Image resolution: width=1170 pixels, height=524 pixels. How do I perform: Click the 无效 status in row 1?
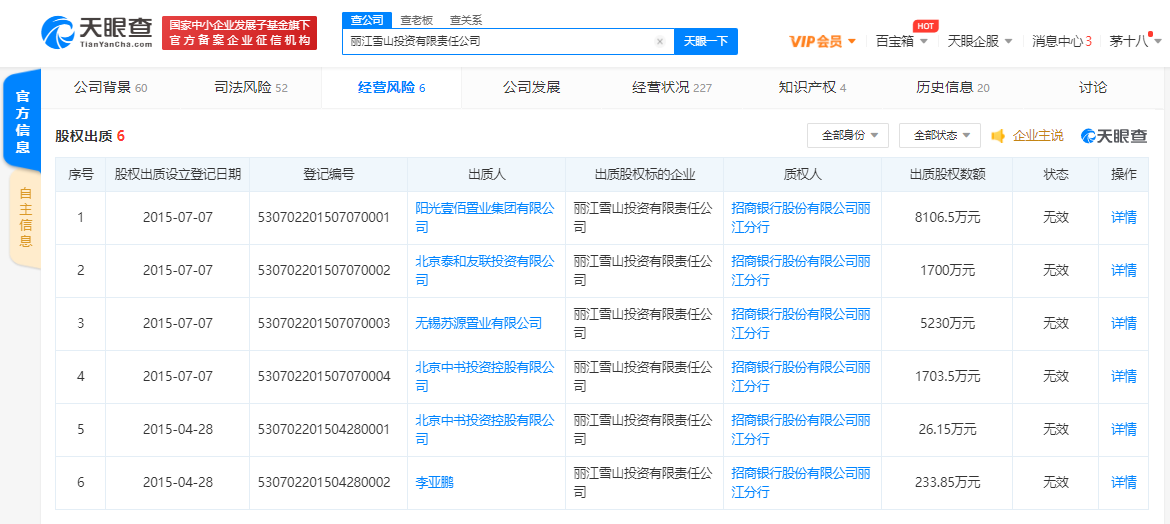pos(1056,217)
